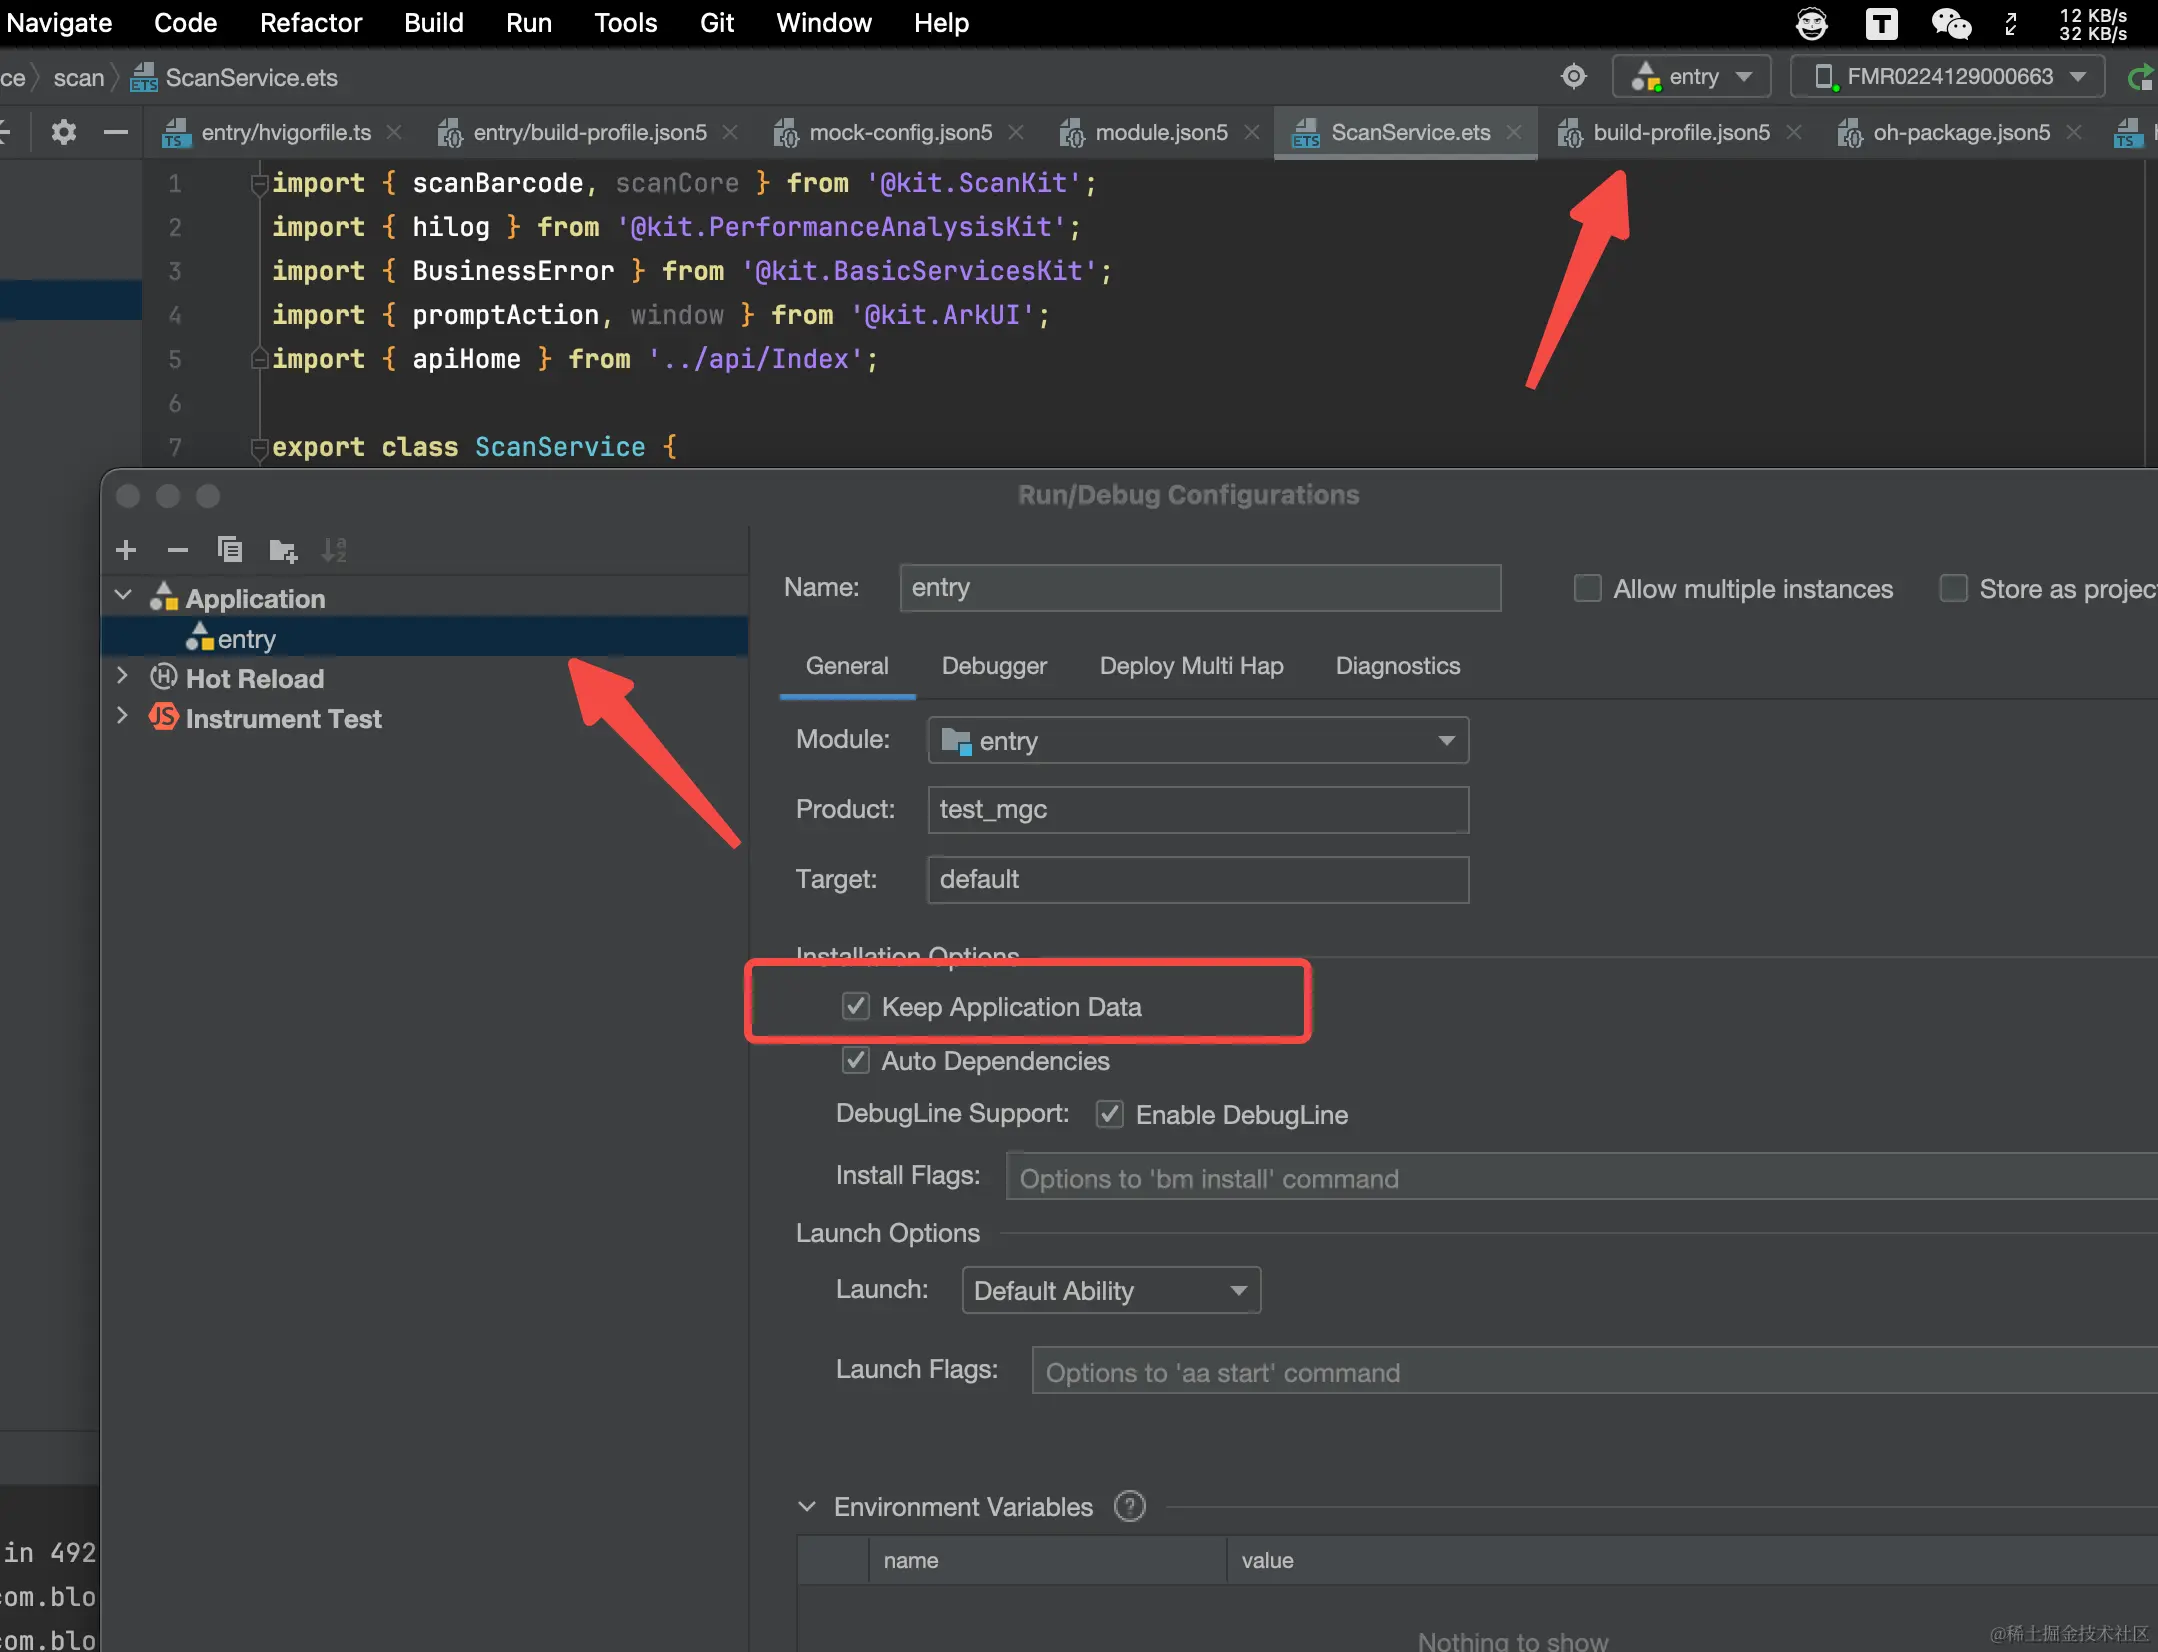Viewport: 2158px width, 1652px height.
Task: Click the hide panel minus icon beside the gear
Action: click(x=116, y=132)
